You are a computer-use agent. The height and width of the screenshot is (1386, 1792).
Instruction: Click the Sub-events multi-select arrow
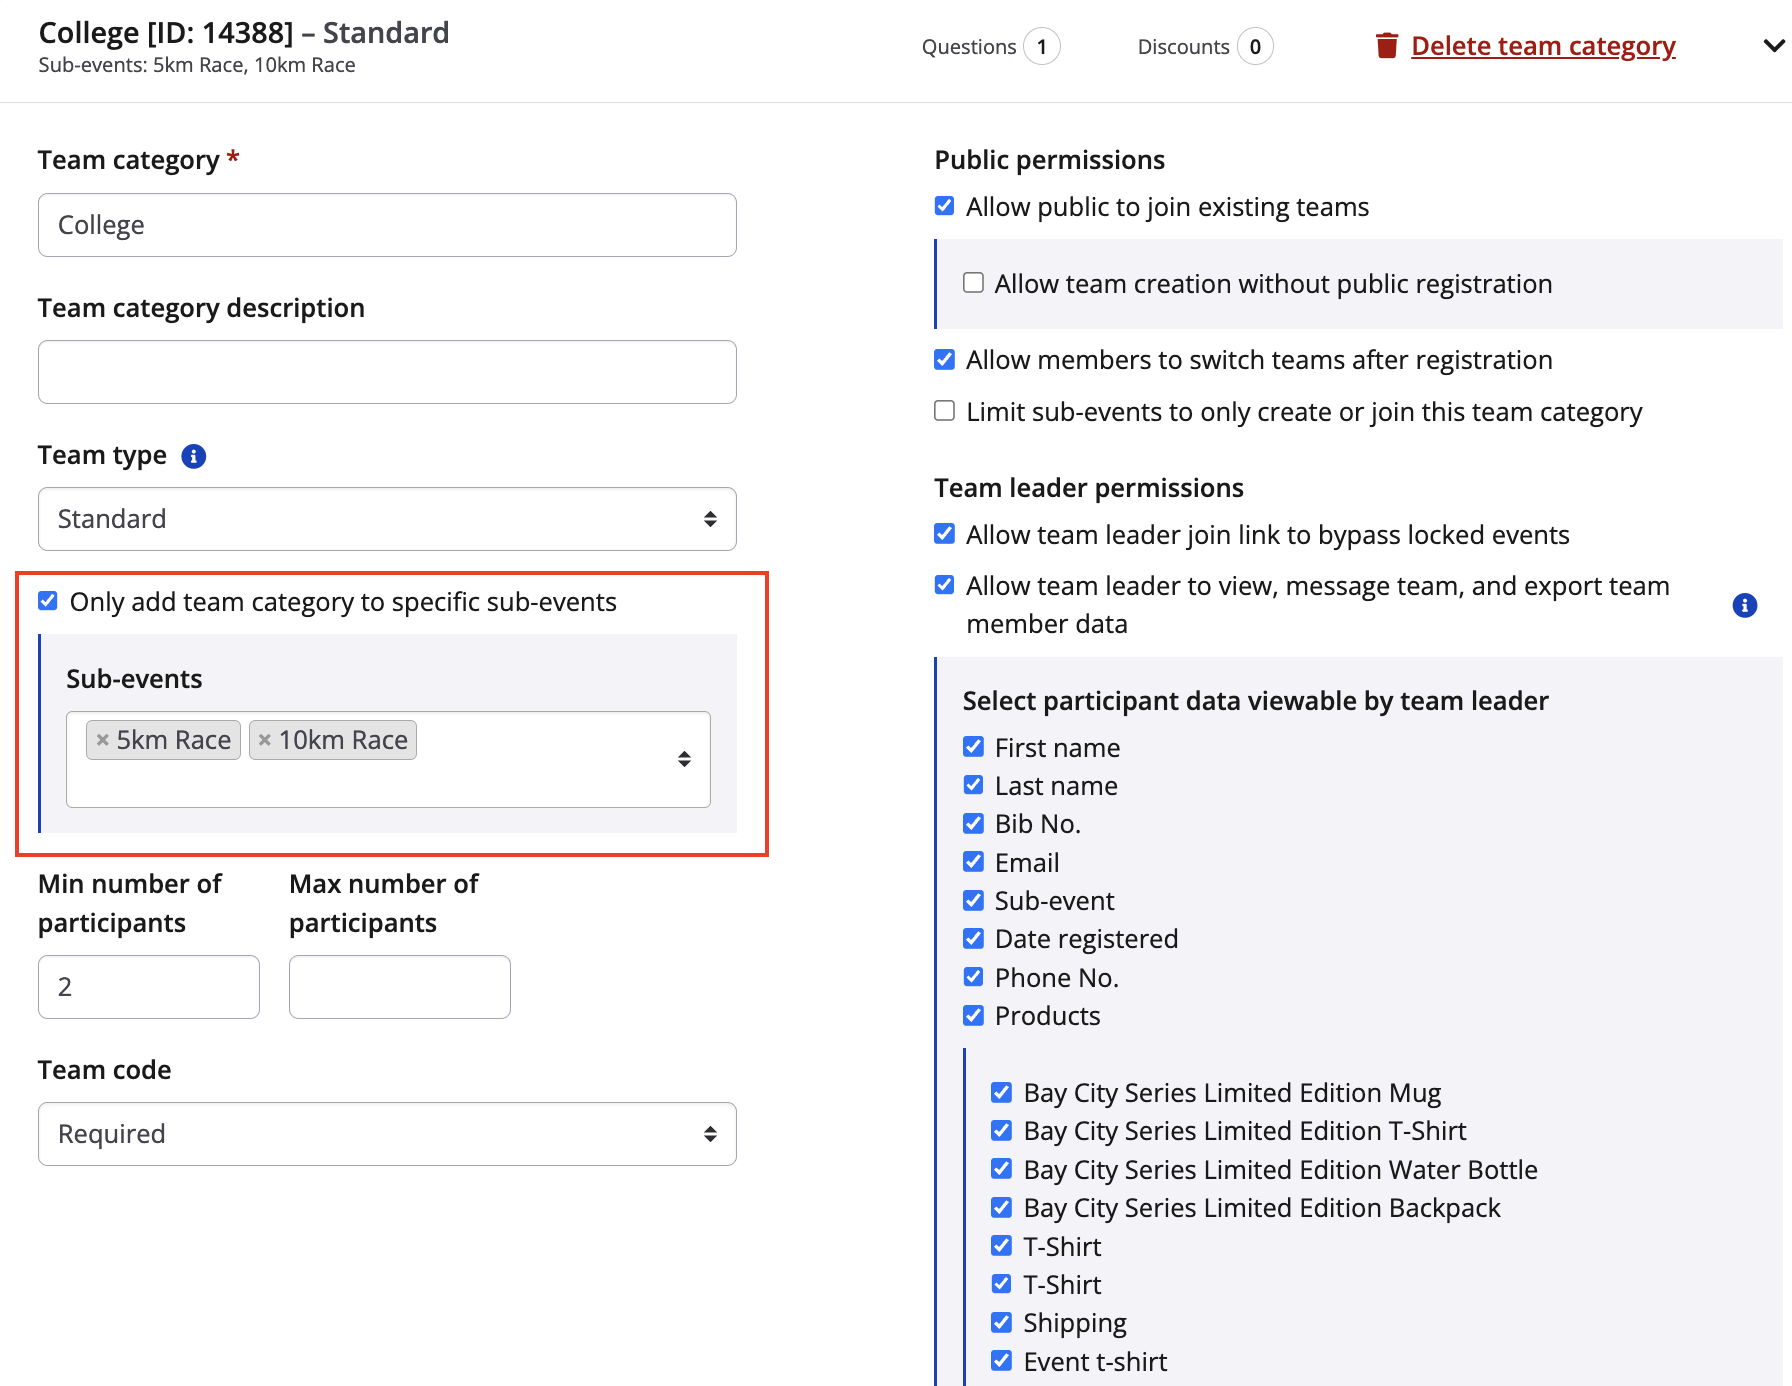pos(684,759)
